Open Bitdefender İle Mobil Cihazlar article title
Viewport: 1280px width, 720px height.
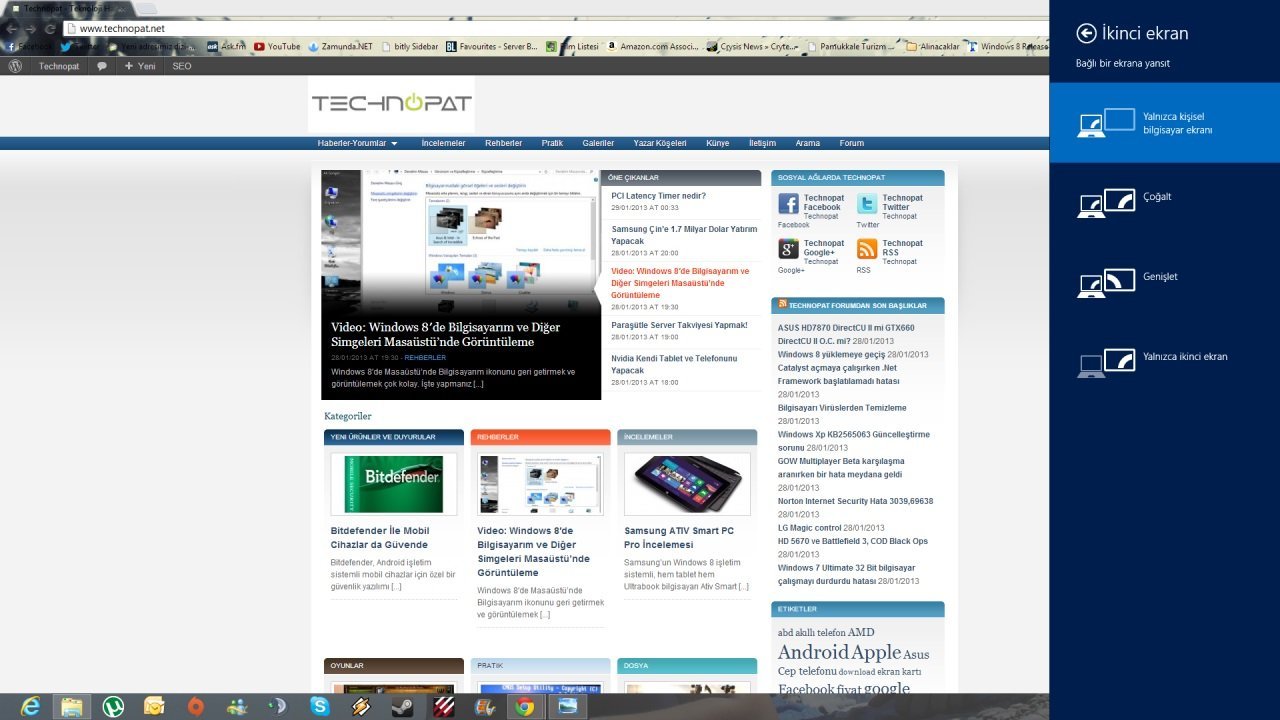tap(380, 538)
